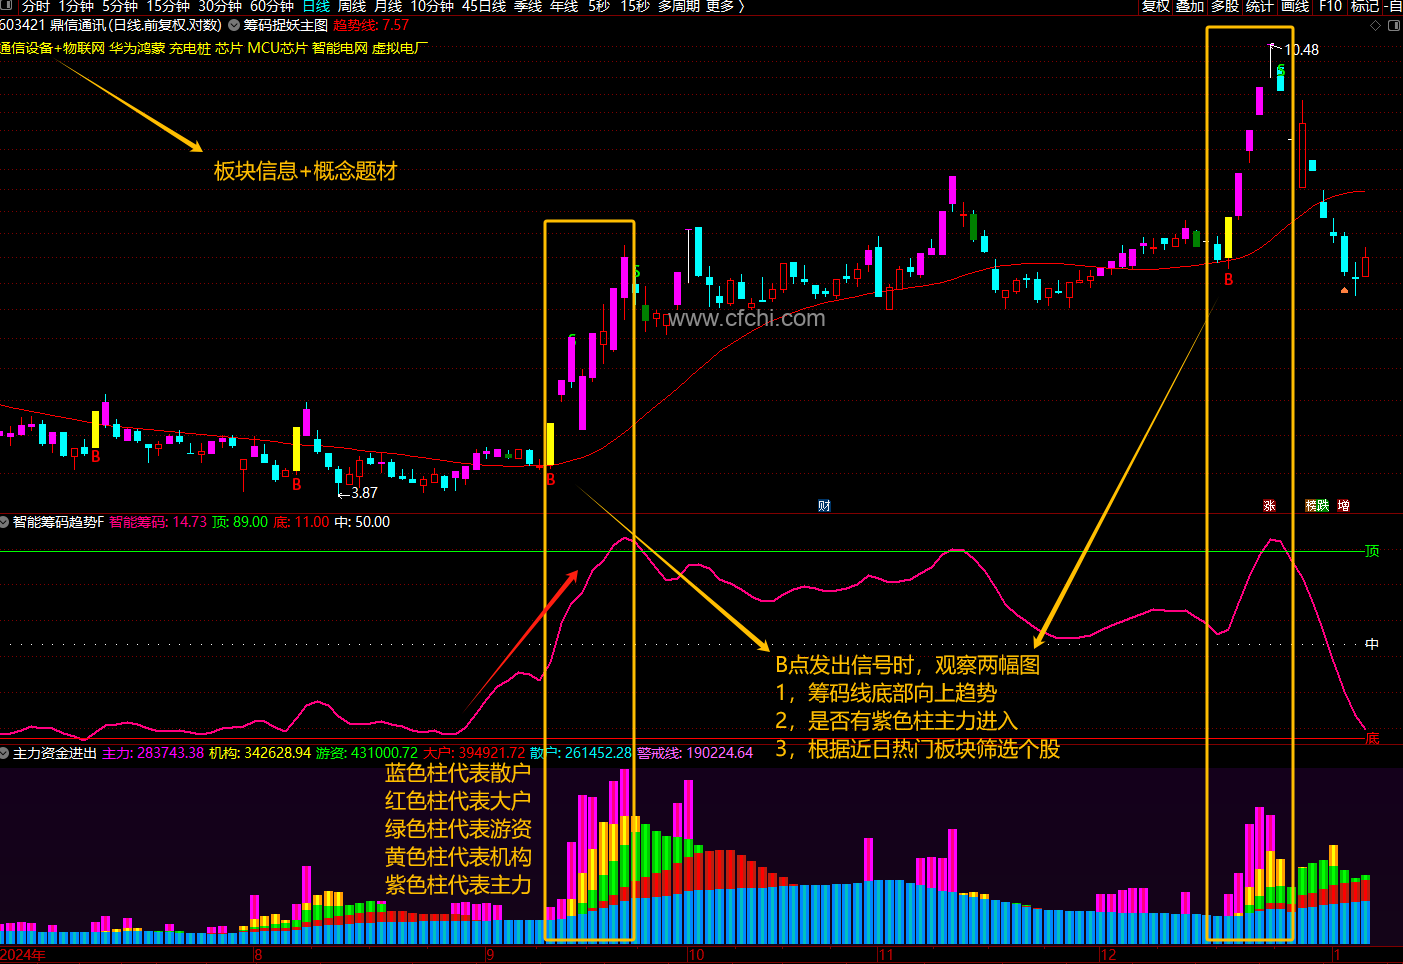The height and width of the screenshot is (964, 1403).
Task: Click the stock title 603421 鼎信通讯
Action: point(52,25)
